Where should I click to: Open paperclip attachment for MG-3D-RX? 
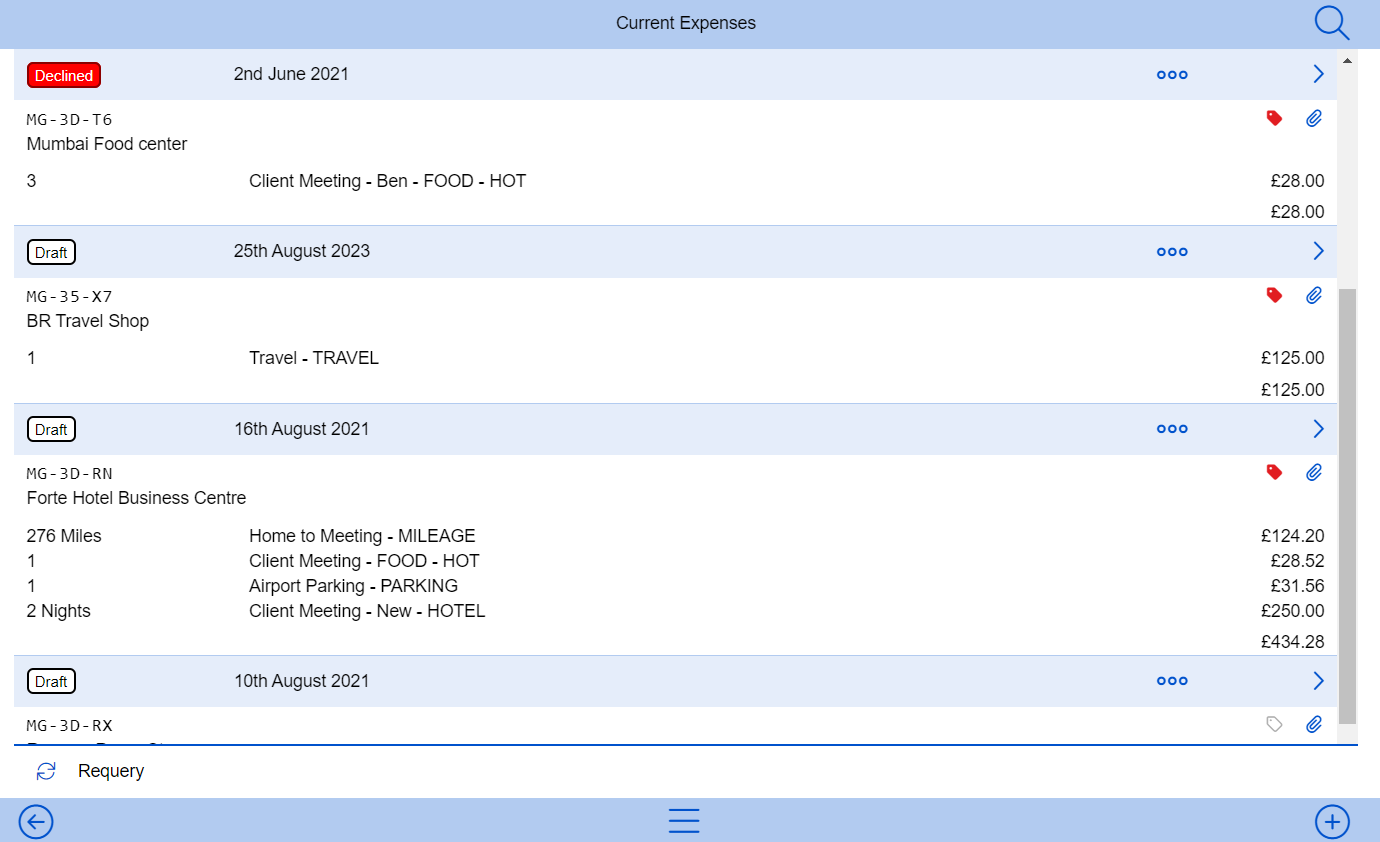1314,724
